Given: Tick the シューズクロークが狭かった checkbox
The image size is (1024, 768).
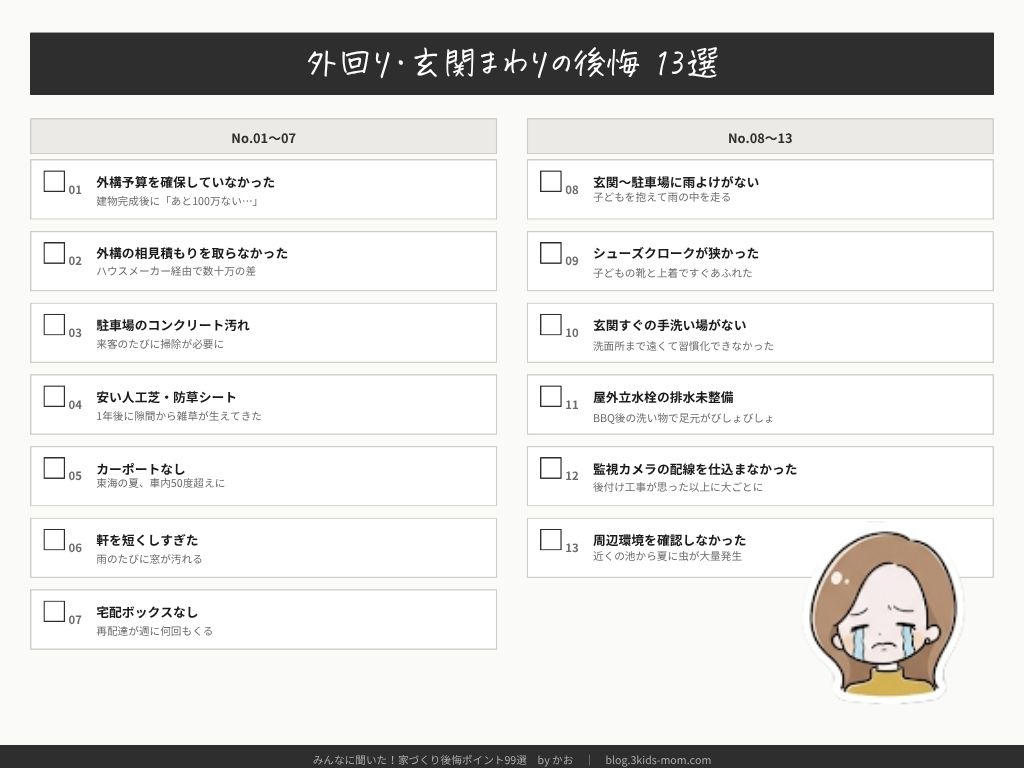Looking at the screenshot, I should click(x=551, y=253).
